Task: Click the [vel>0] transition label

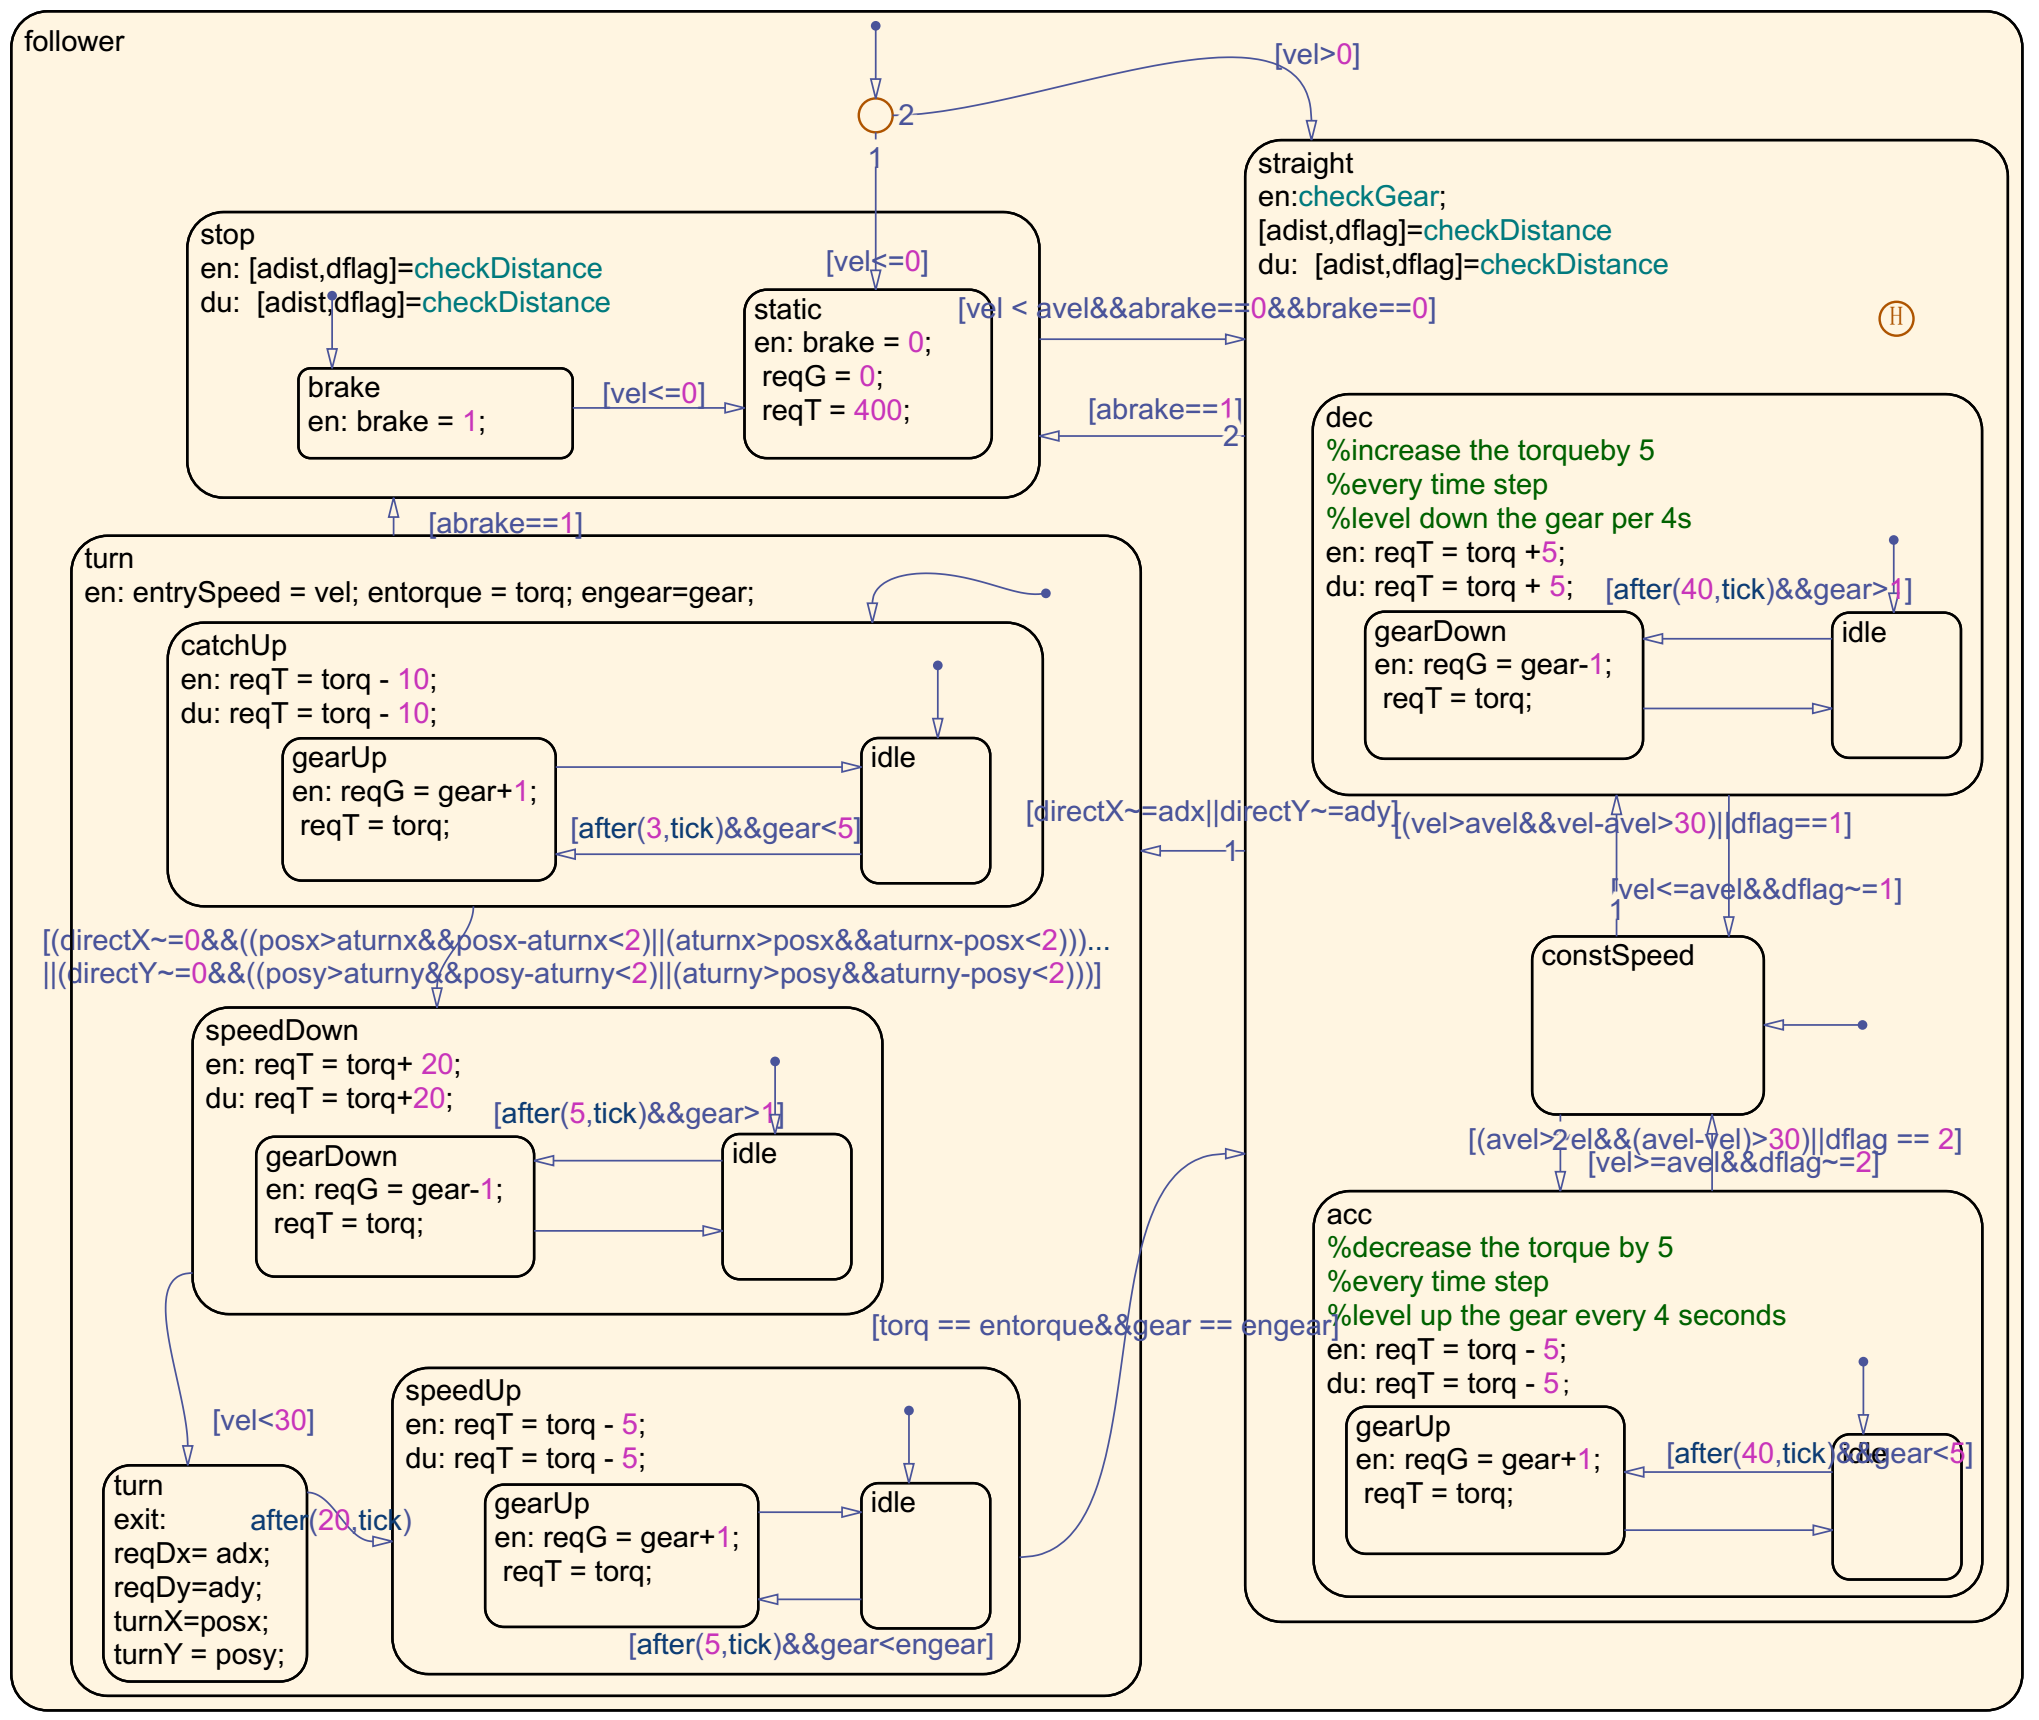Action: [x=1316, y=54]
